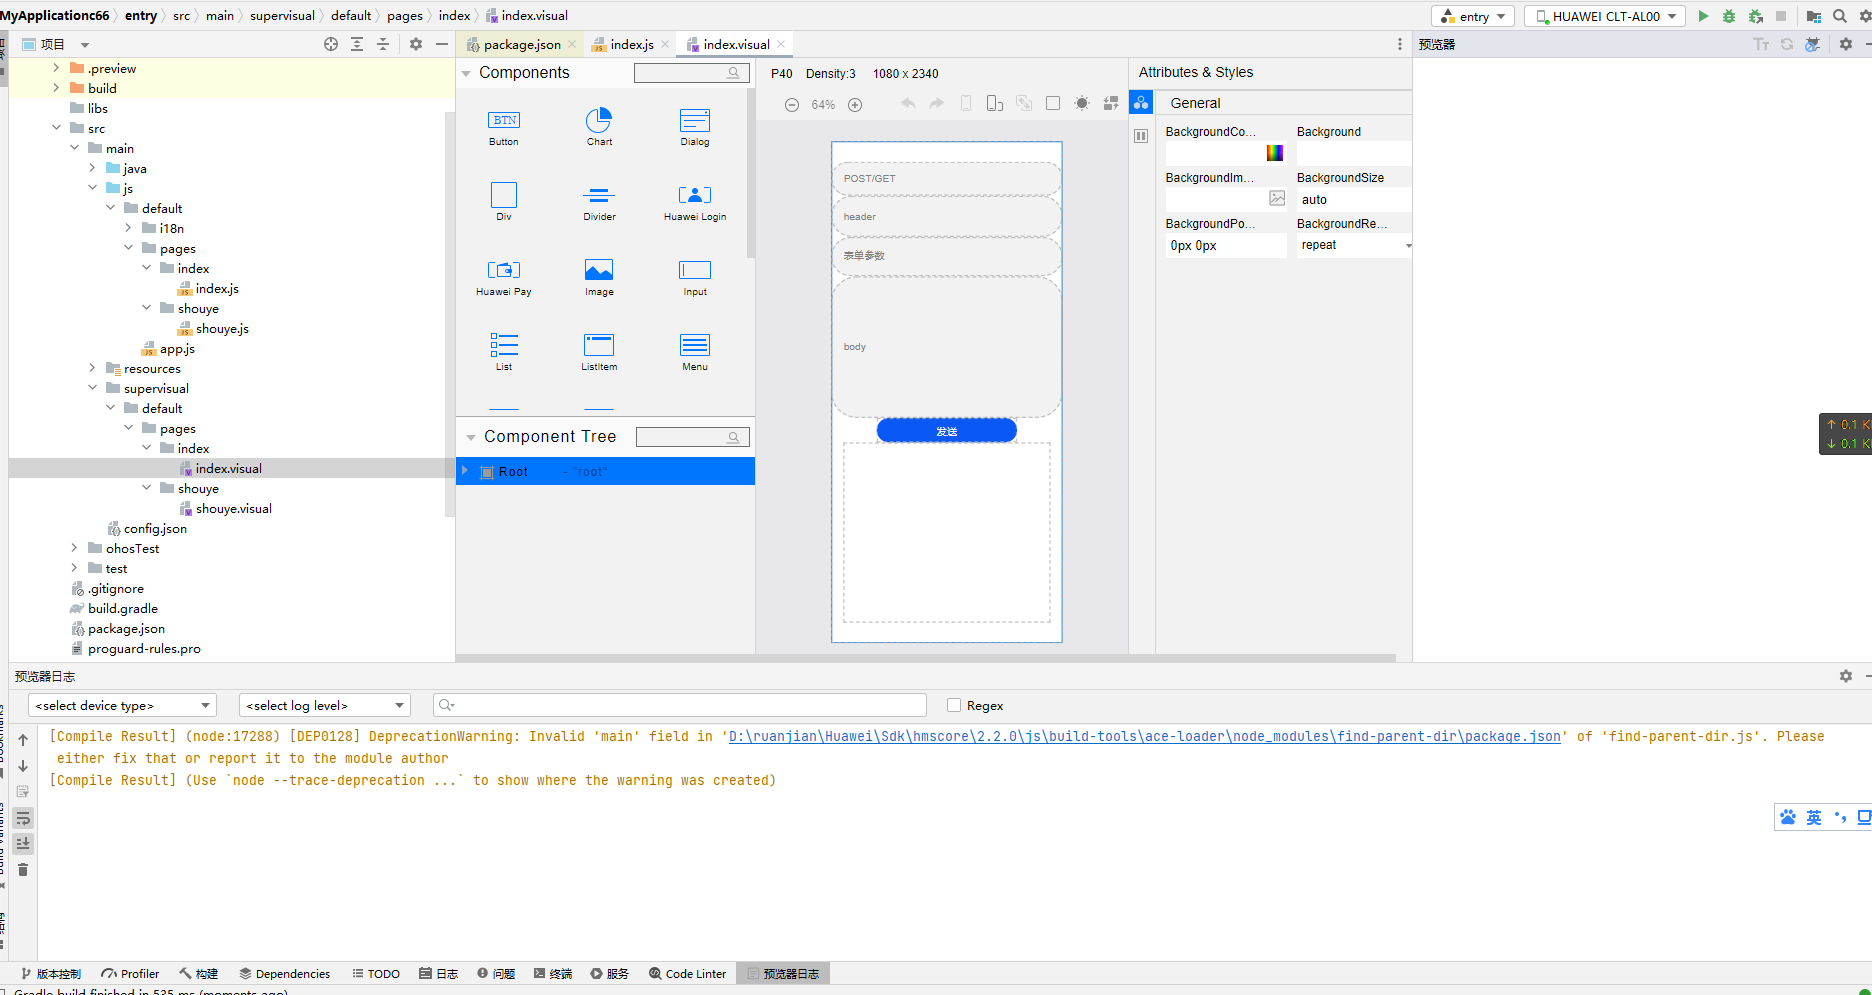This screenshot has height=995, width=1872.
Task: Collapse the Components section
Action: pos(467,73)
